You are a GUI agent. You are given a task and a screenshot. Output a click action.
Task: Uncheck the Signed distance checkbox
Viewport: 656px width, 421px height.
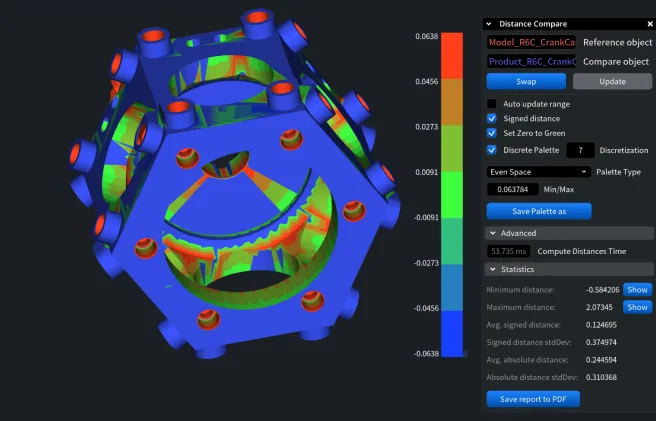492,118
